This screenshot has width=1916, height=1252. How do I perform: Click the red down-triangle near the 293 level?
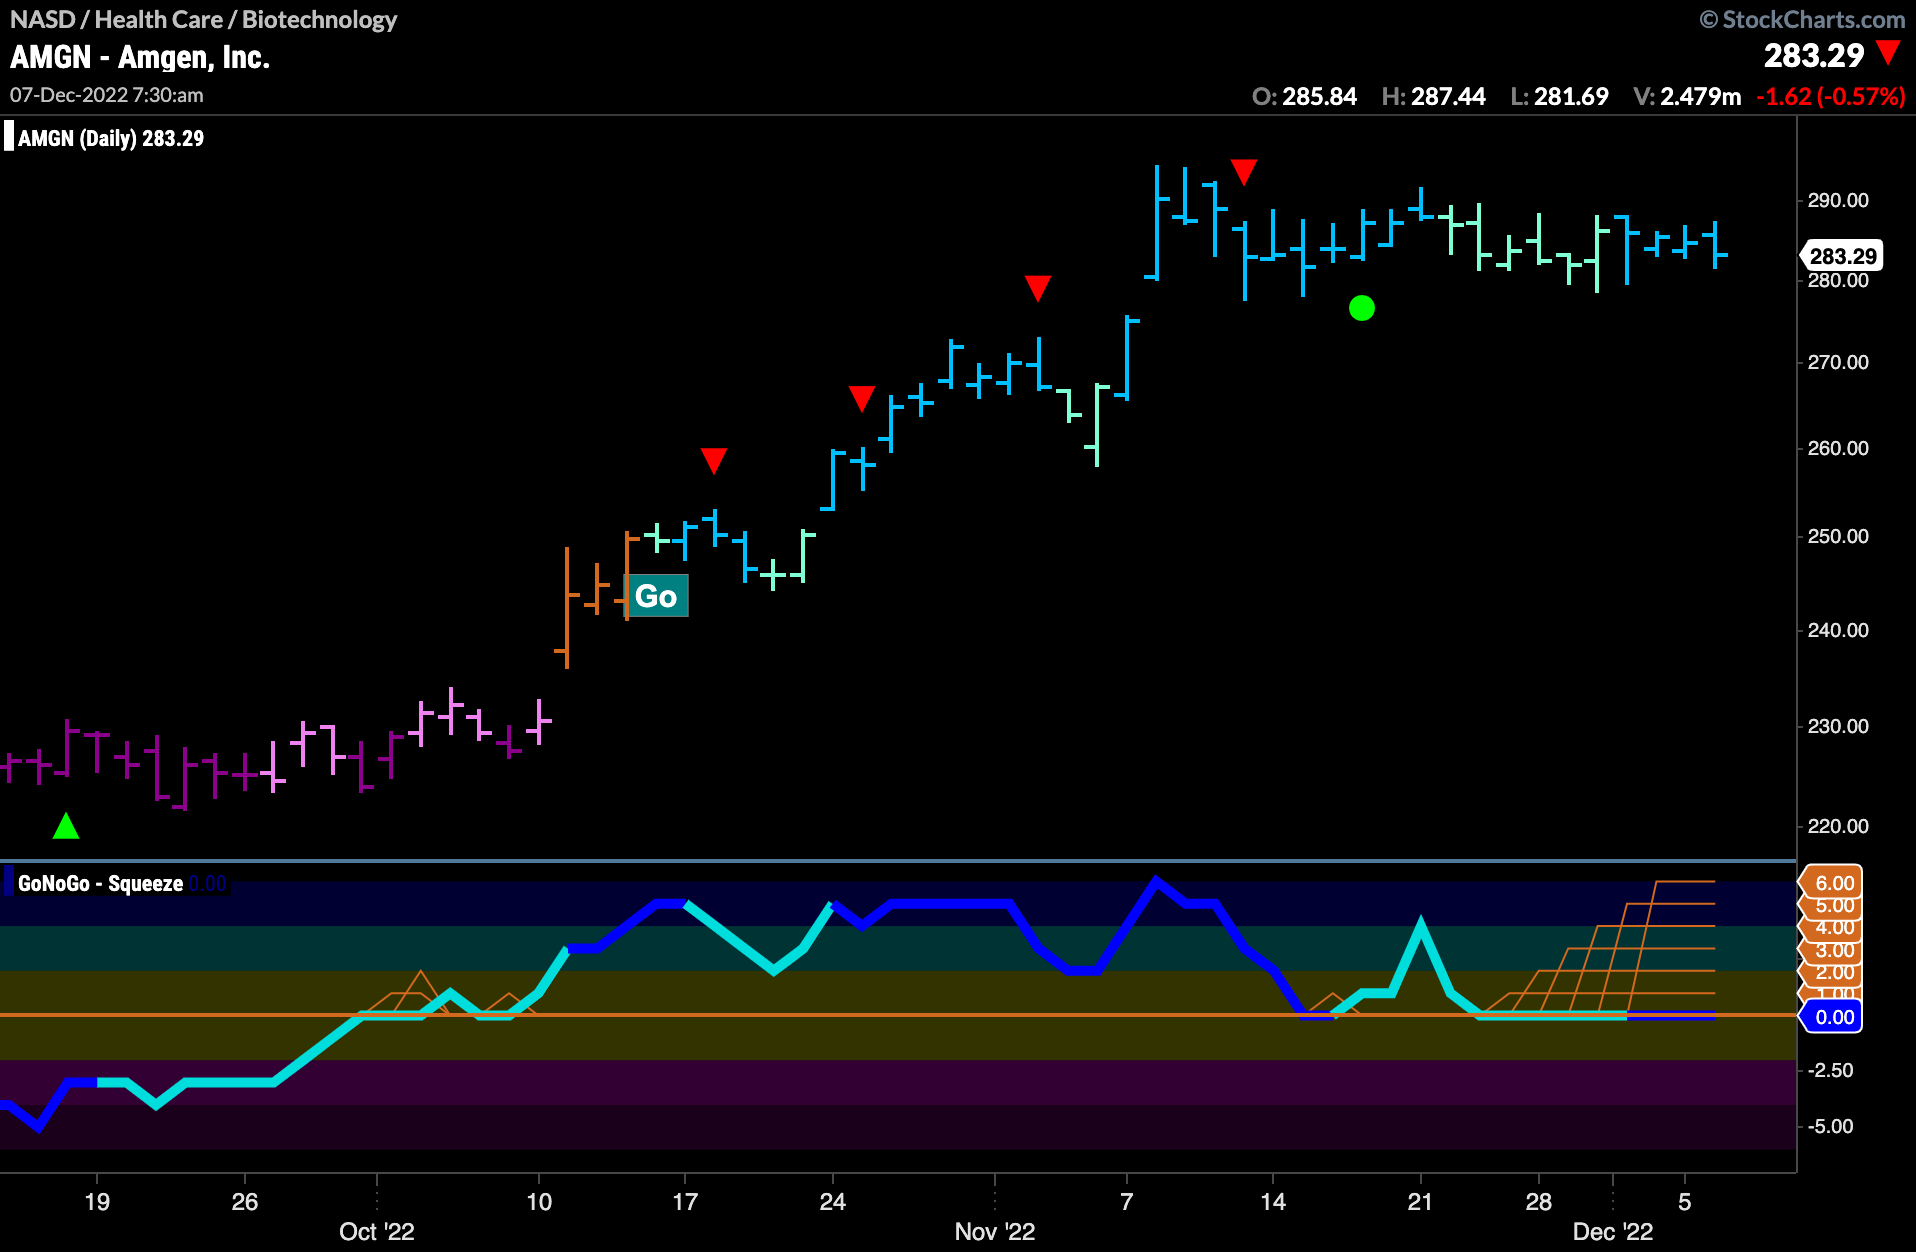pos(1243,172)
